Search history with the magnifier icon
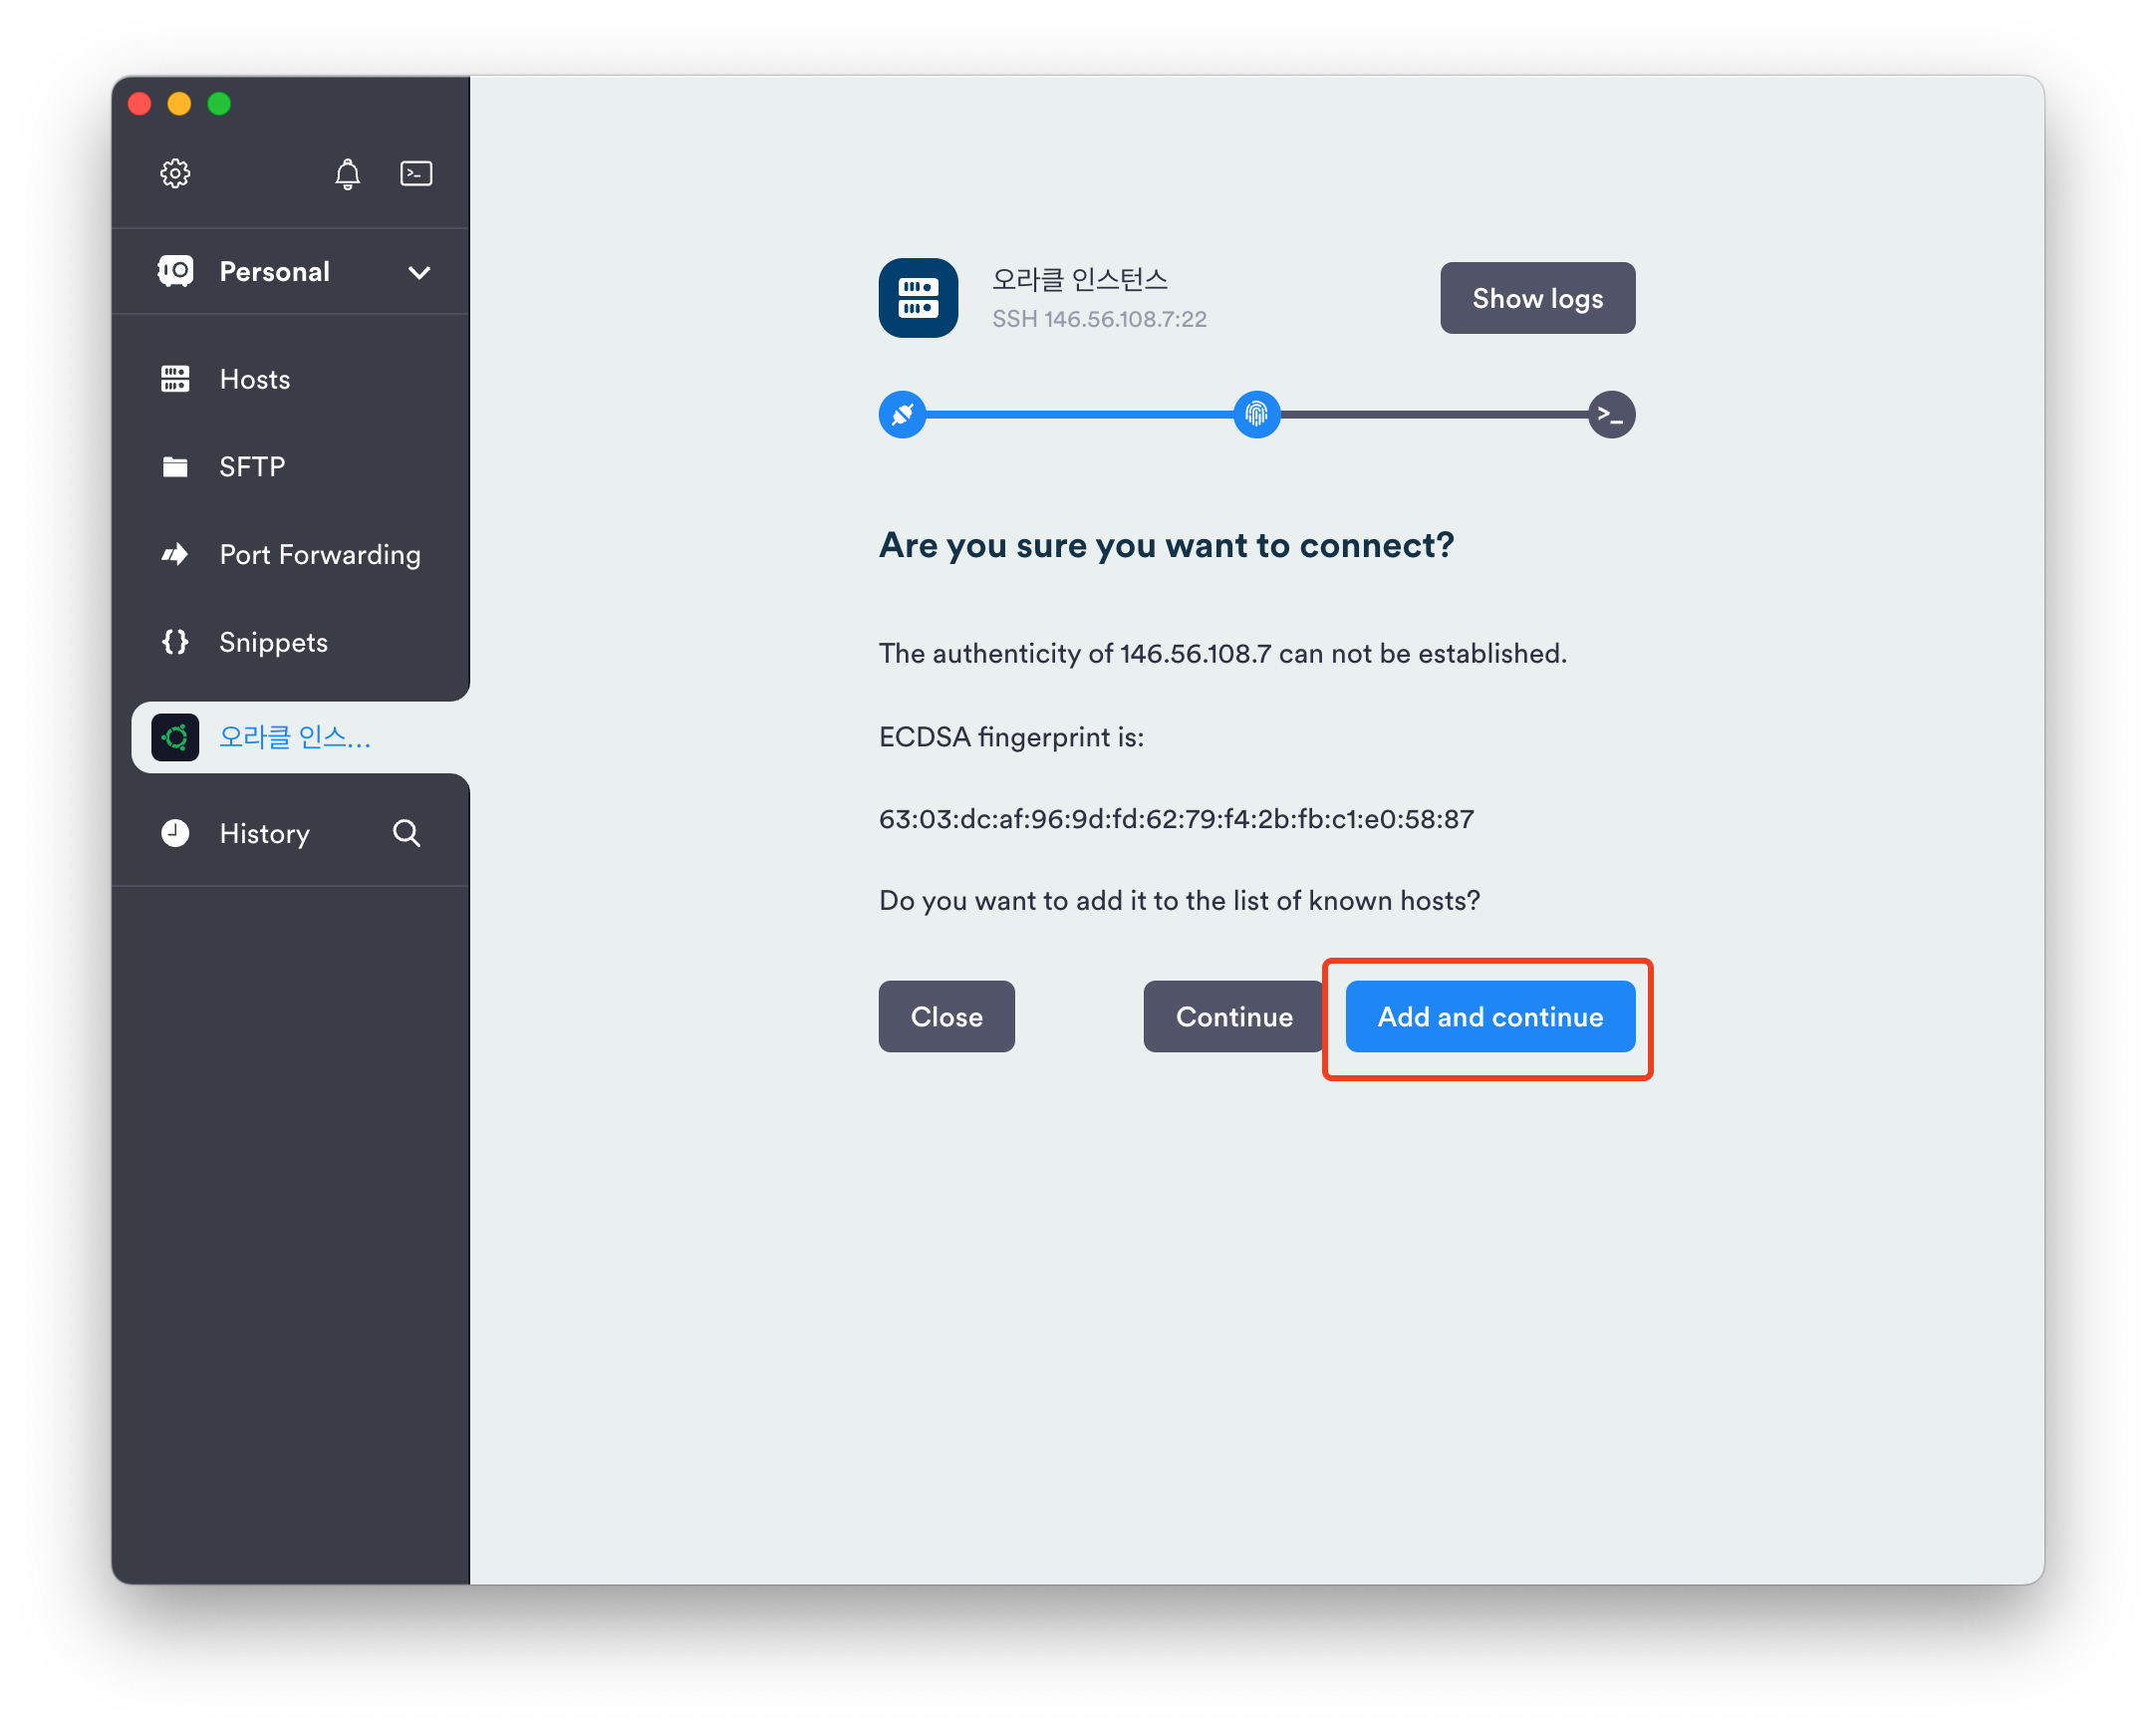The width and height of the screenshot is (2156, 1732). pos(406,833)
